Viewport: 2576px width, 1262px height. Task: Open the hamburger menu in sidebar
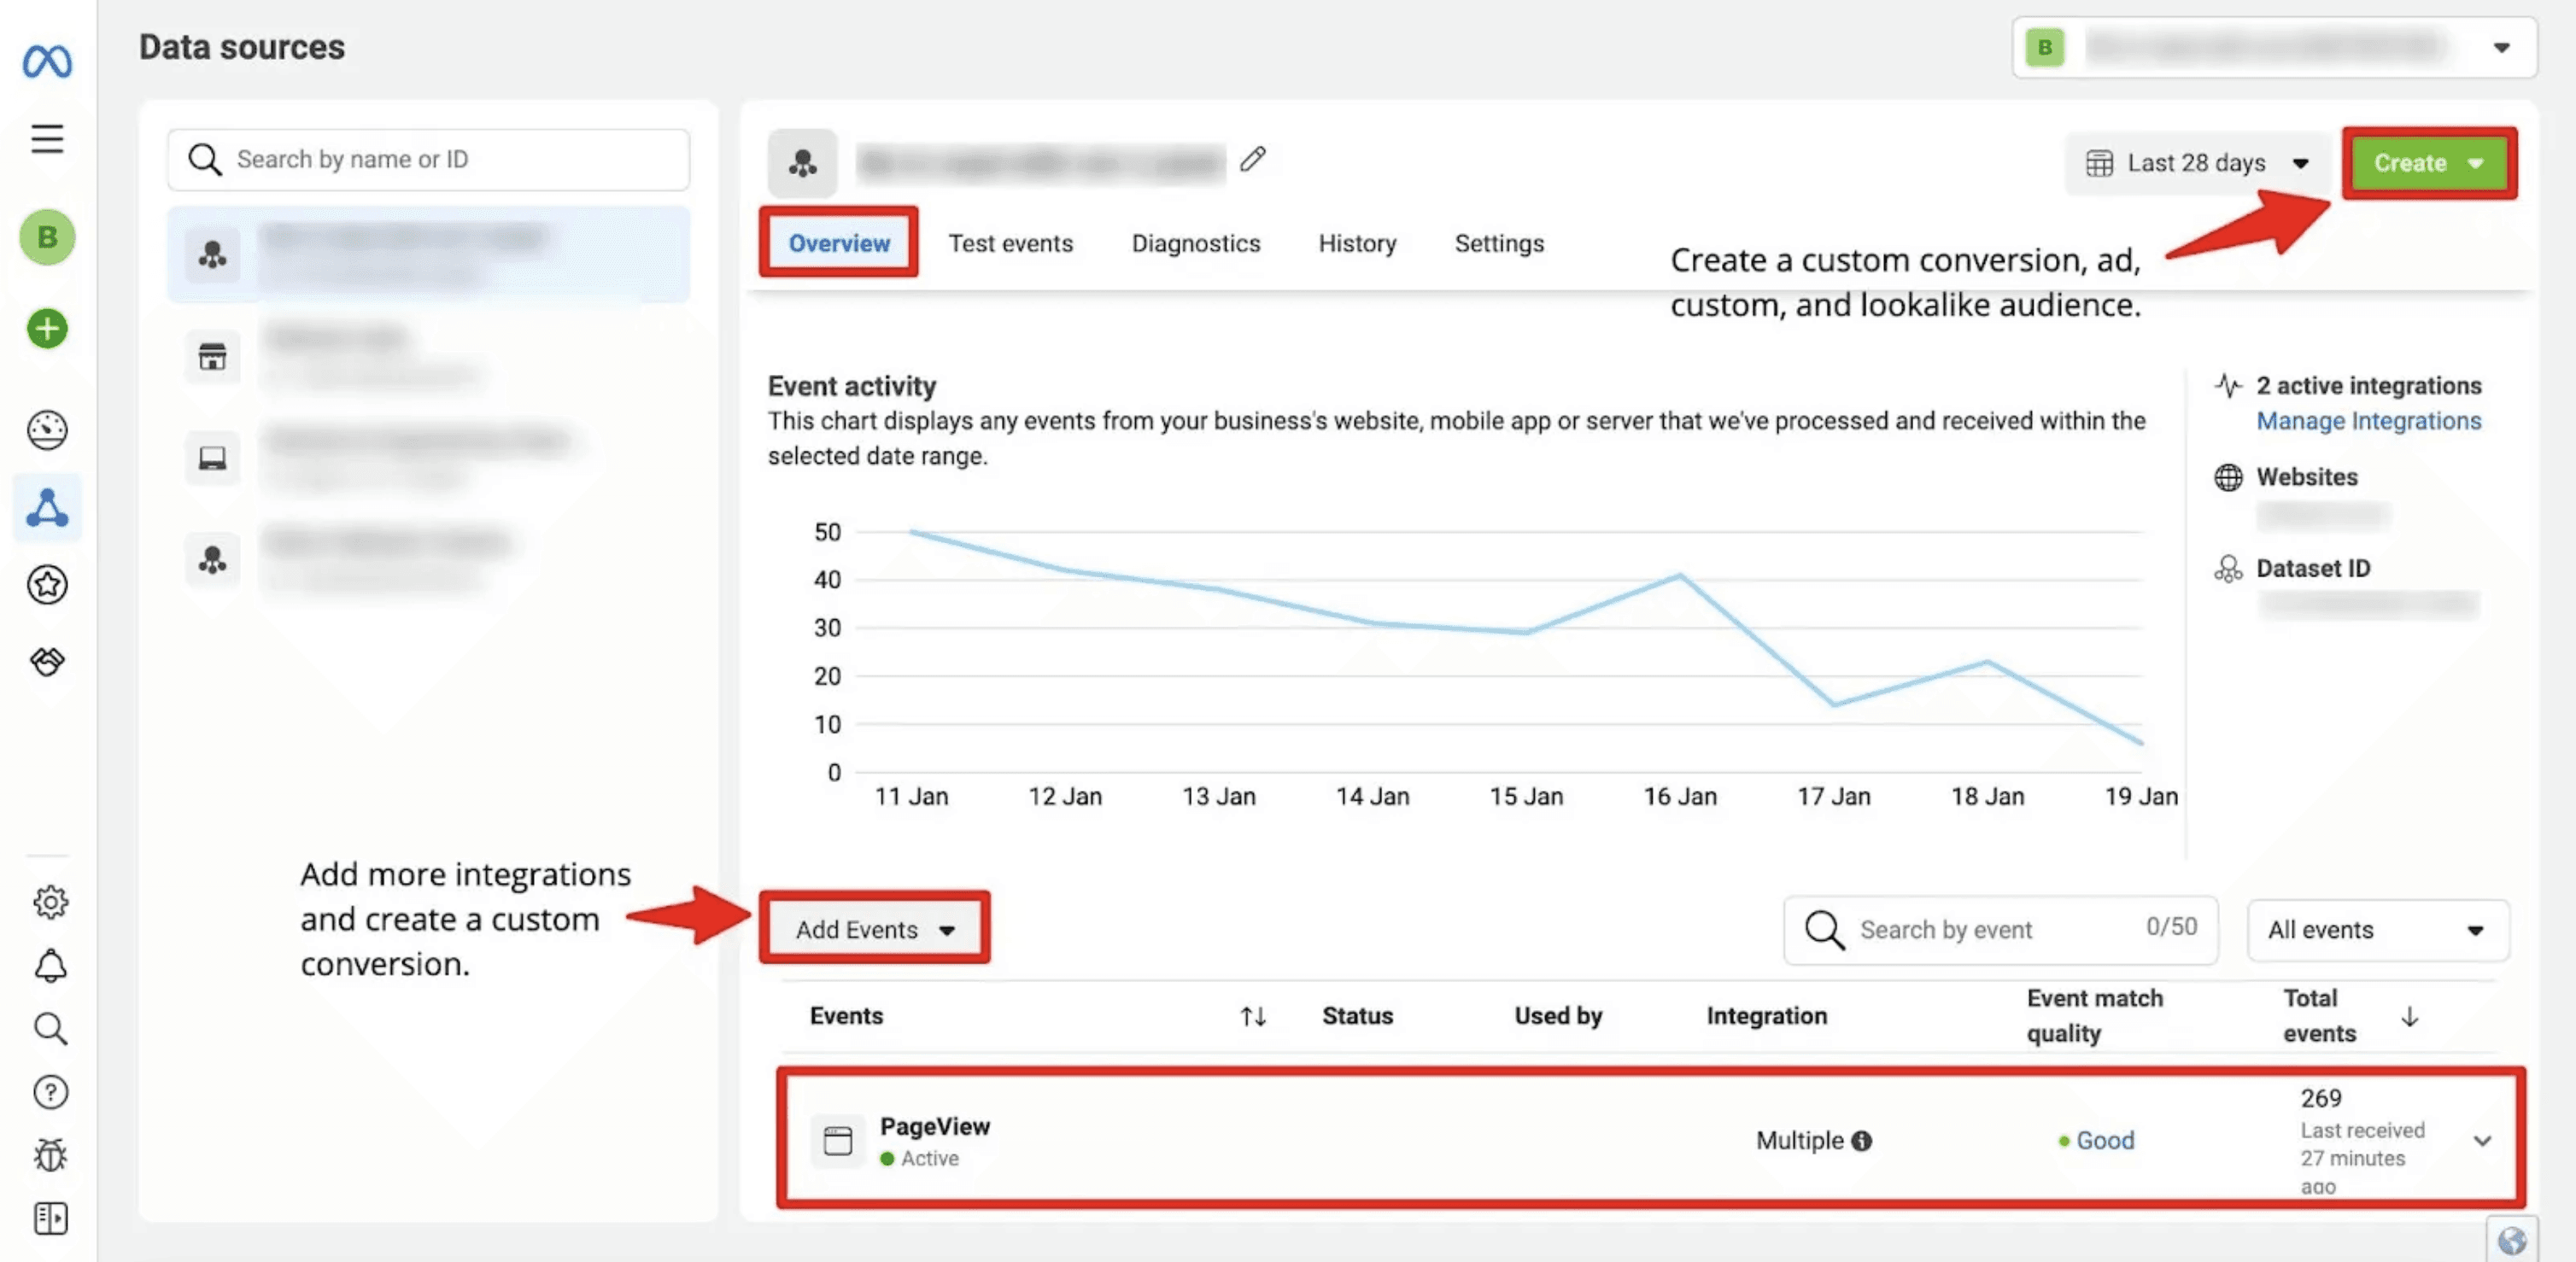point(47,138)
